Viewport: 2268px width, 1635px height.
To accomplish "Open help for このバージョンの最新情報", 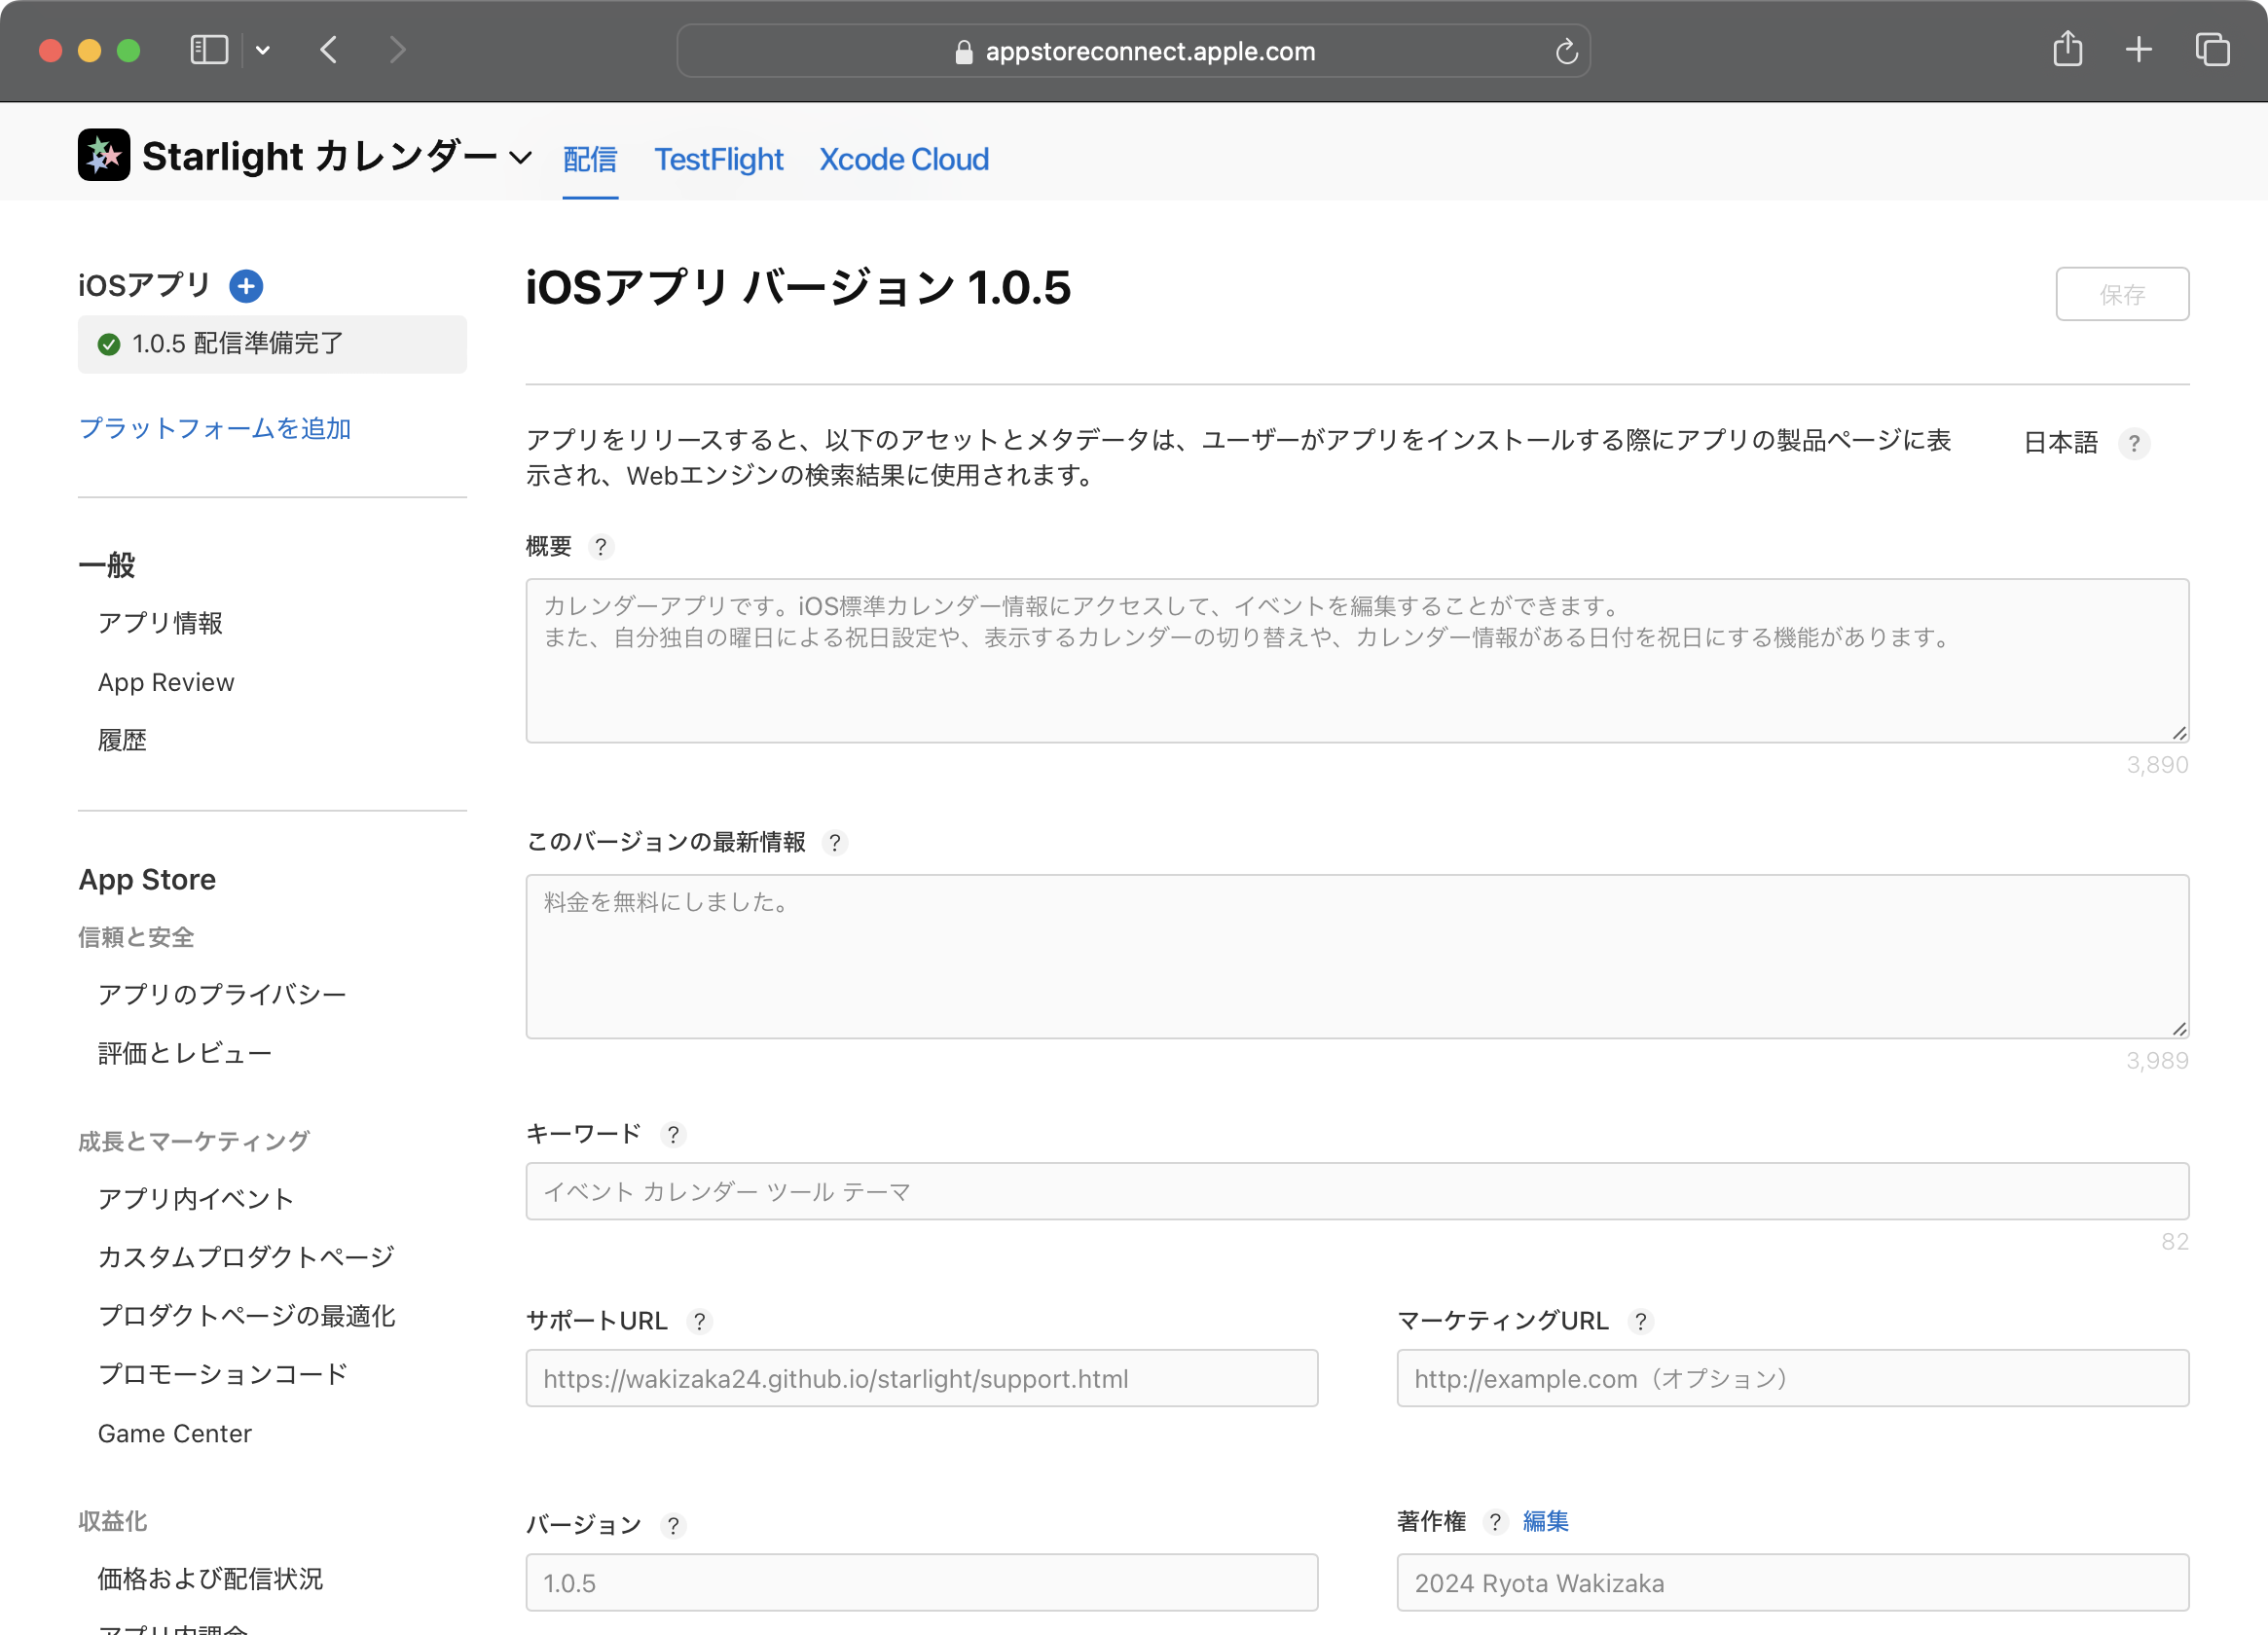I will pyautogui.click(x=834, y=843).
